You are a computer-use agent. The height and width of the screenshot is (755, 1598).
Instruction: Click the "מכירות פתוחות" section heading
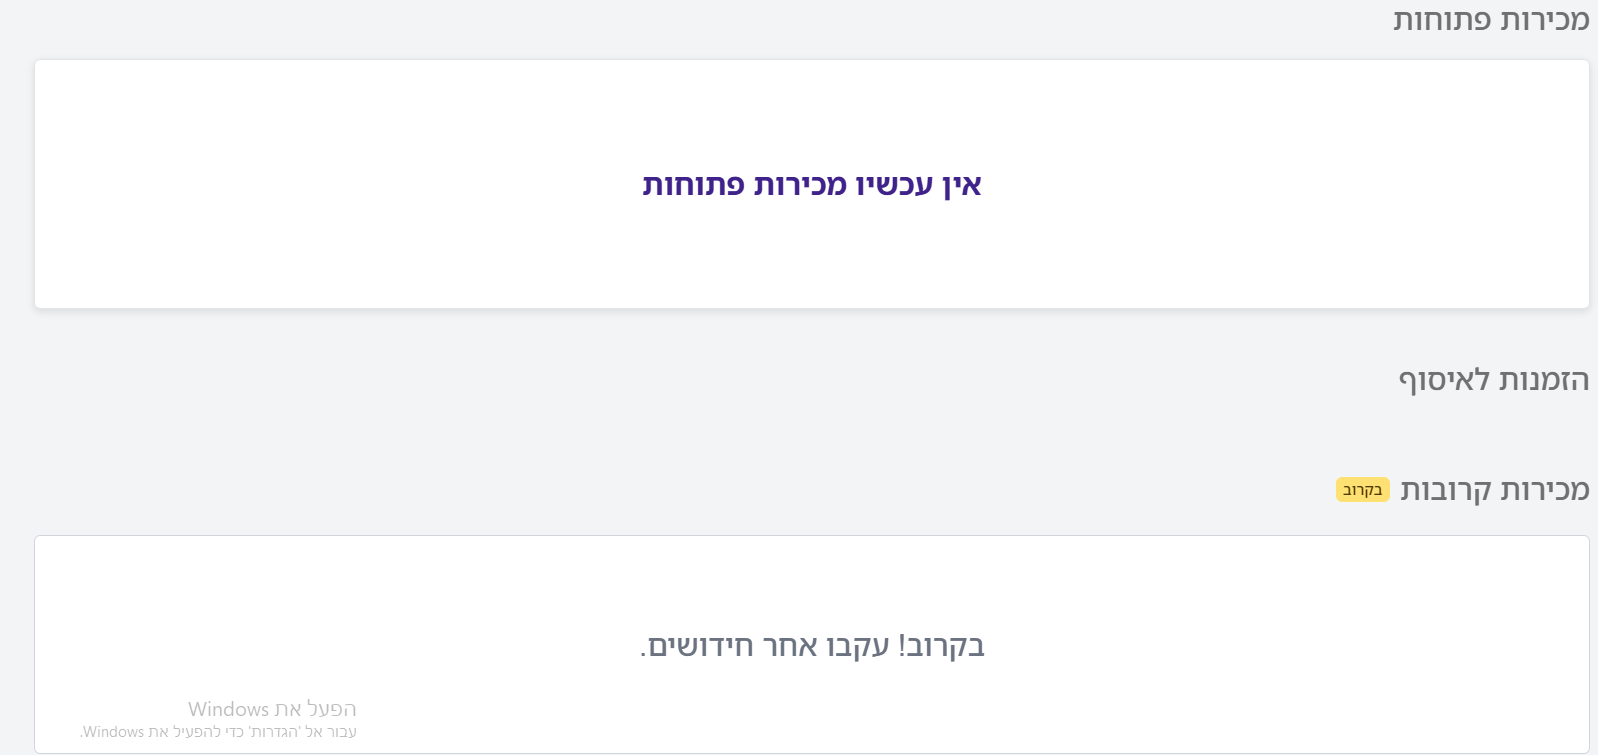click(x=1491, y=20)
